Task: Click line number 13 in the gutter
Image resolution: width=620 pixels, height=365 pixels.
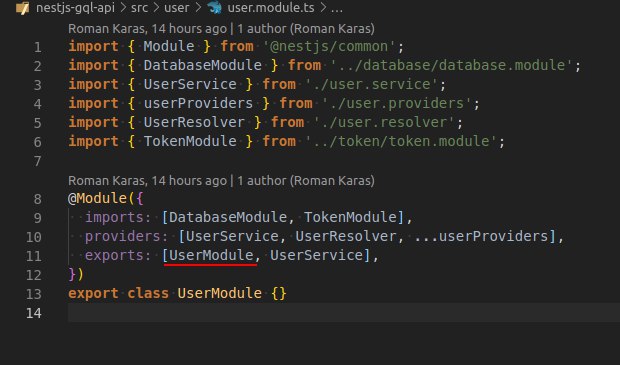Action: click(x=34, y=294)
